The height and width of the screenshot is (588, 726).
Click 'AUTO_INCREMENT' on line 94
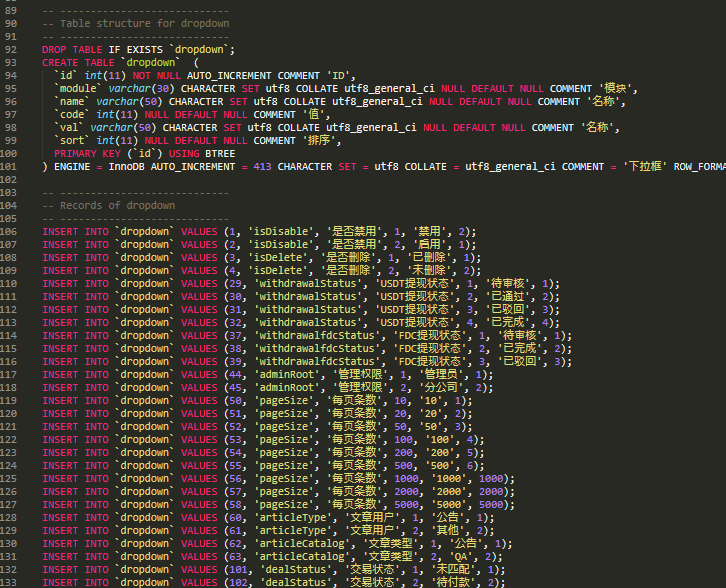pyautogui.click(x=229, y=75)
